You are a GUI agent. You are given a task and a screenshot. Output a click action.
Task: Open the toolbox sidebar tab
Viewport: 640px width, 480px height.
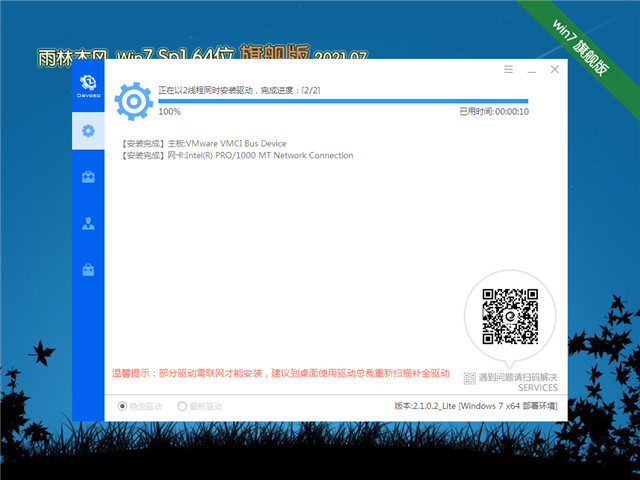[x=88, y=177]
